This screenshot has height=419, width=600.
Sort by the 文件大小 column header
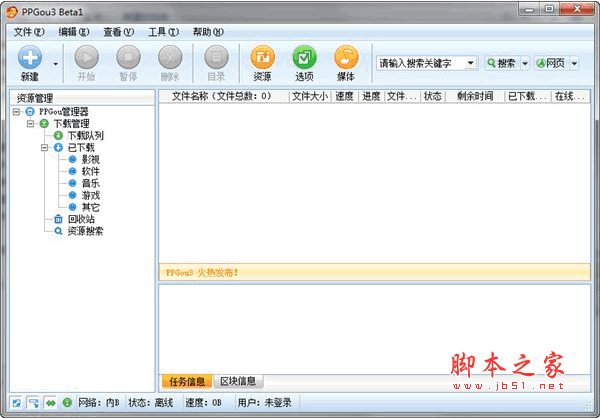310,96
